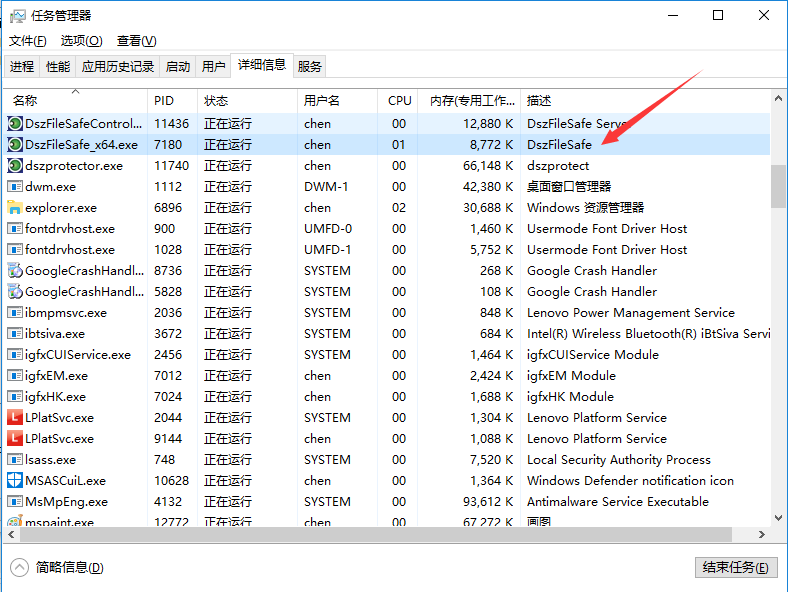Select the explorer.exe row name
Viewport: 788px width, 592px height.
(61, 208)
